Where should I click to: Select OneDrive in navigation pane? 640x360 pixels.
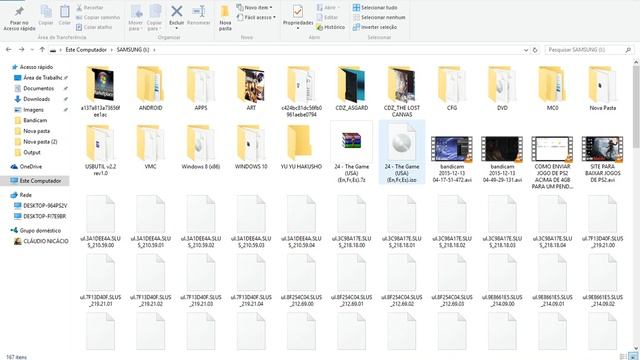click(27, 167)
